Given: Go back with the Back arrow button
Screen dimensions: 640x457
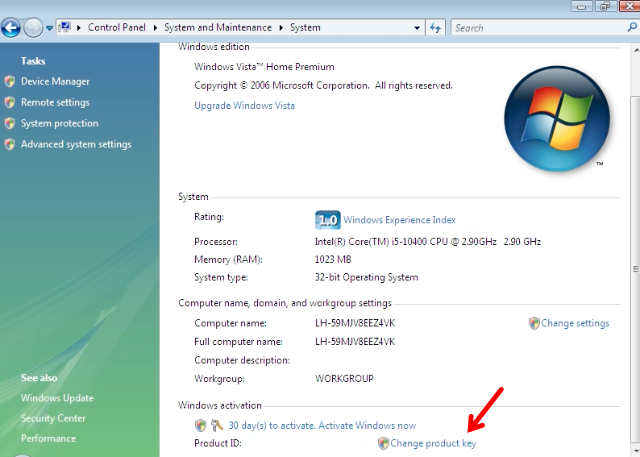Looking at the screenshot, I should (x=11, y=28).
